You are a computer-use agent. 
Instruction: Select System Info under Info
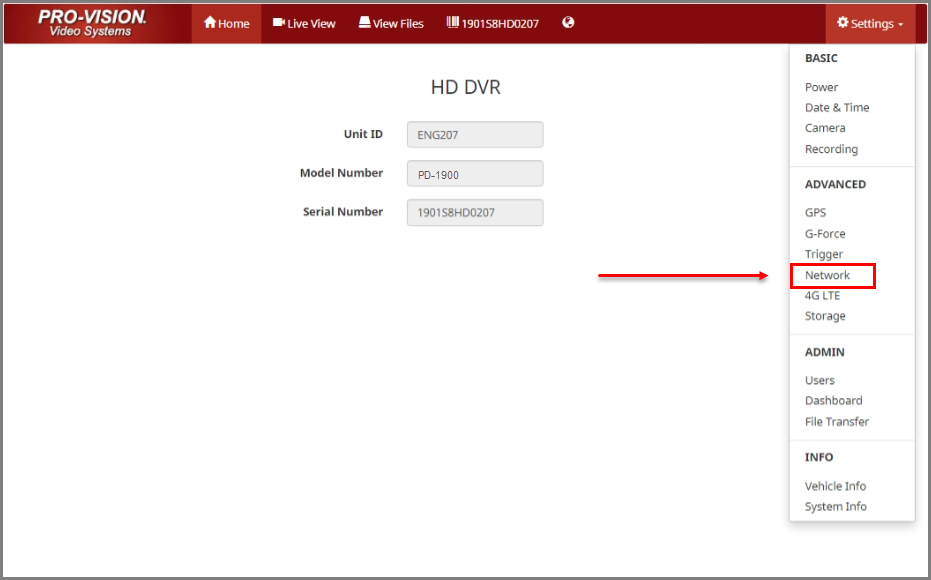point(835,506)
